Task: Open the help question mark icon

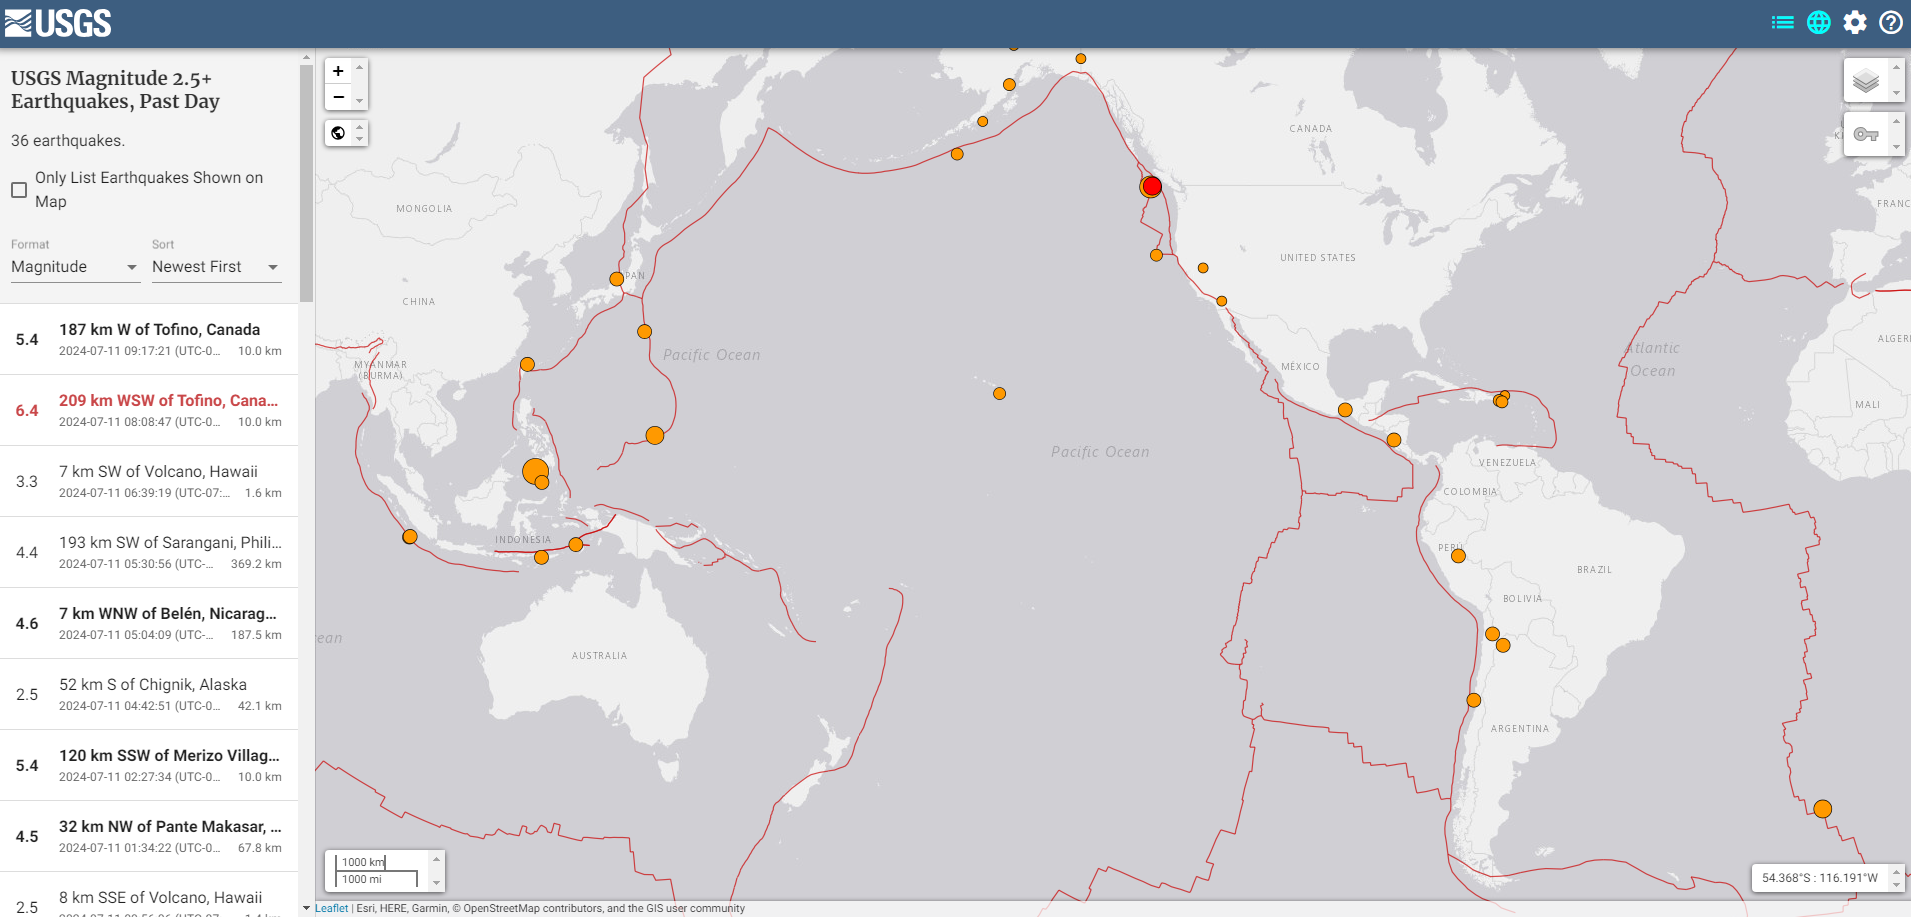Action: 1891,22
